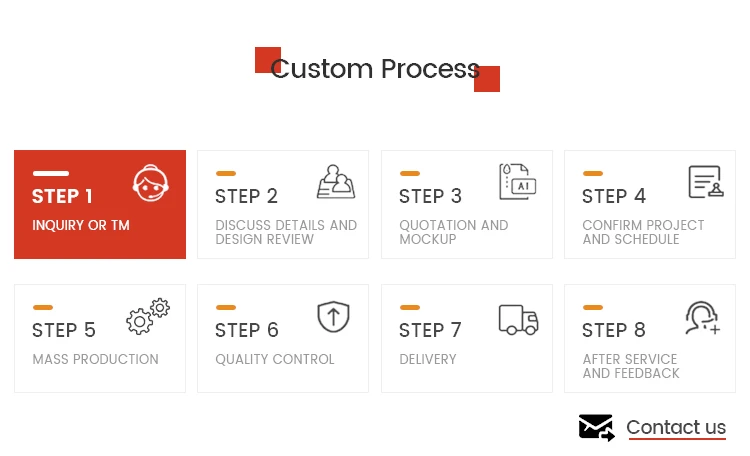This screenshot has height=456, width=750.
Task: Select the red Step 1 Inquiry or TM card
Action: [100, 204]
